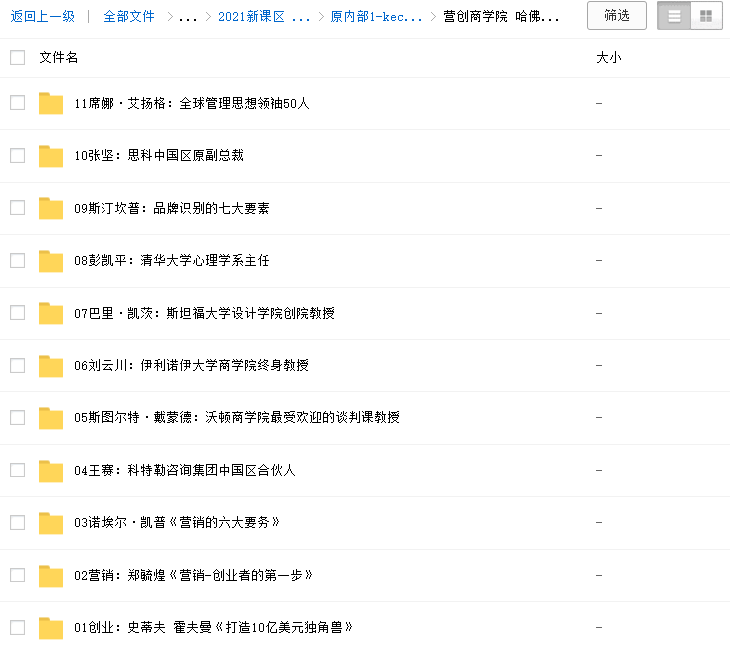
Task: Open 全部文件 breadcrumb link
Action: click(129, 17)
